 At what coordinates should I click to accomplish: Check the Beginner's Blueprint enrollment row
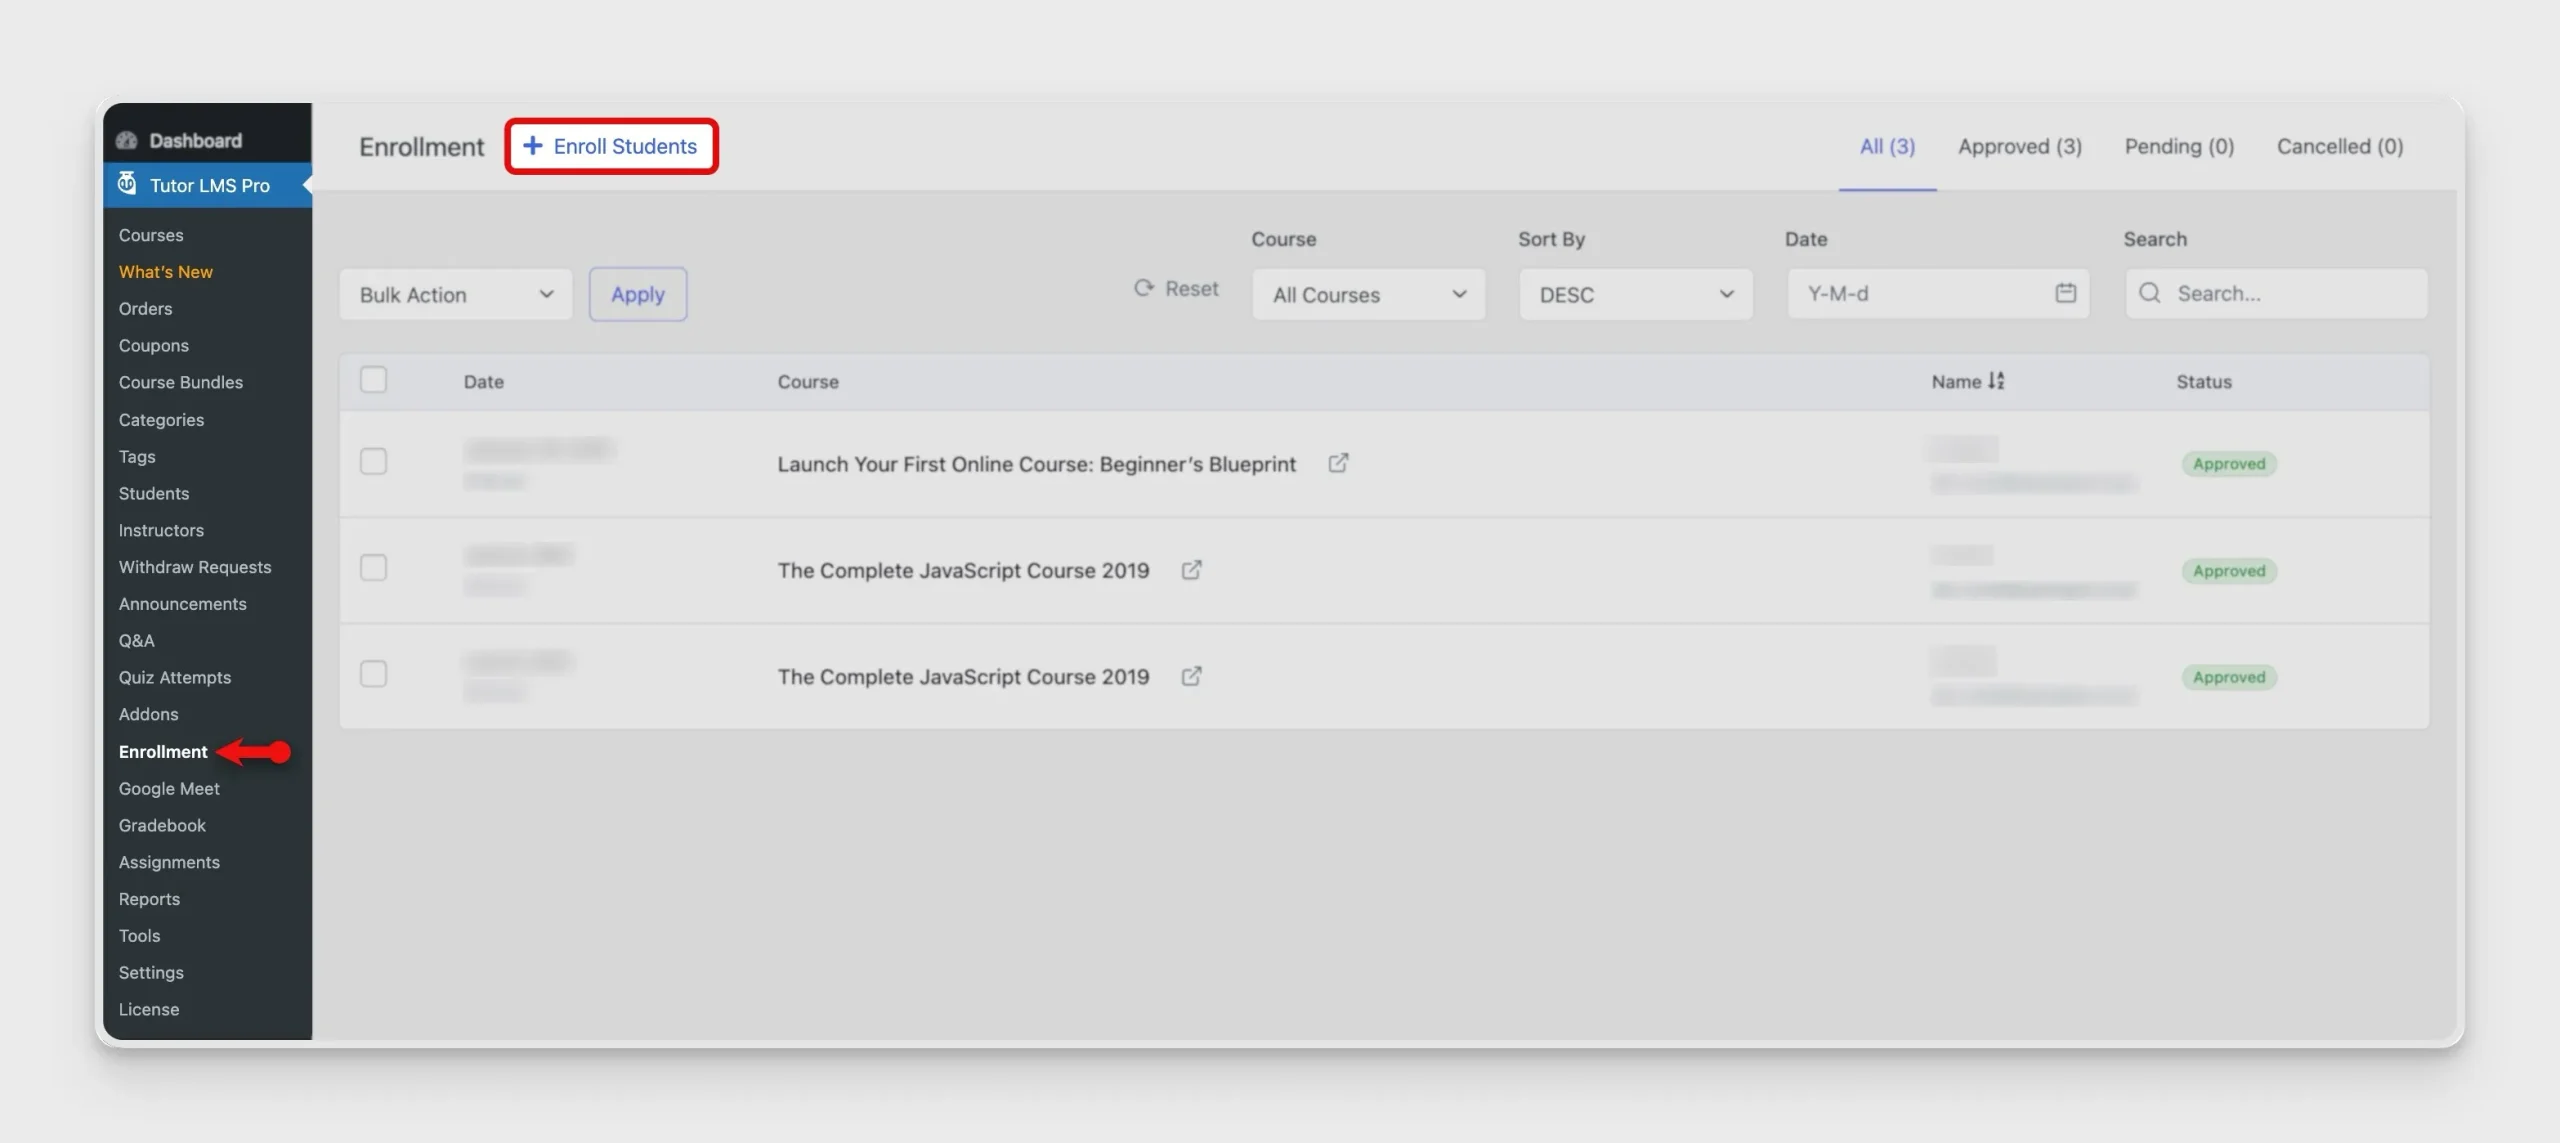[x=373, y=461]
